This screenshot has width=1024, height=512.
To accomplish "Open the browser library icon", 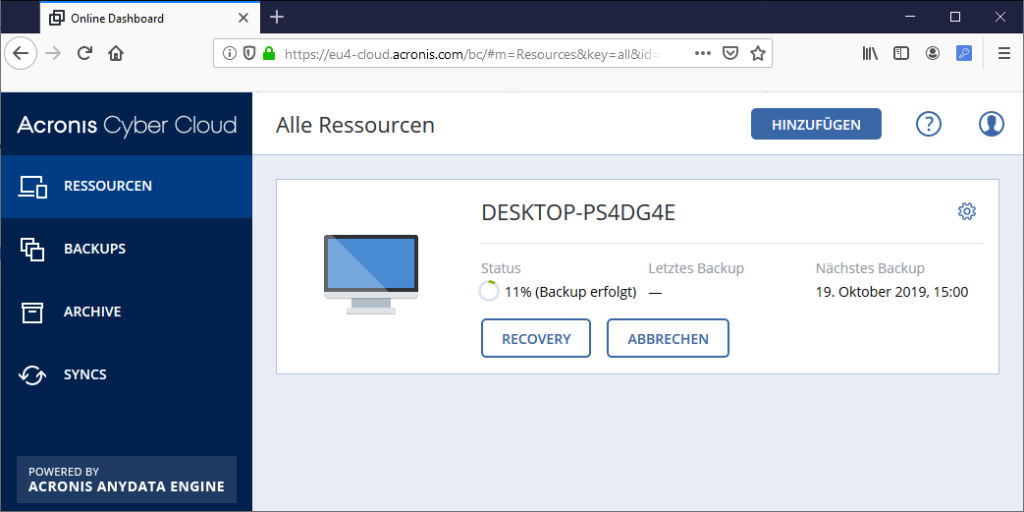I will [x=870, y=54].
